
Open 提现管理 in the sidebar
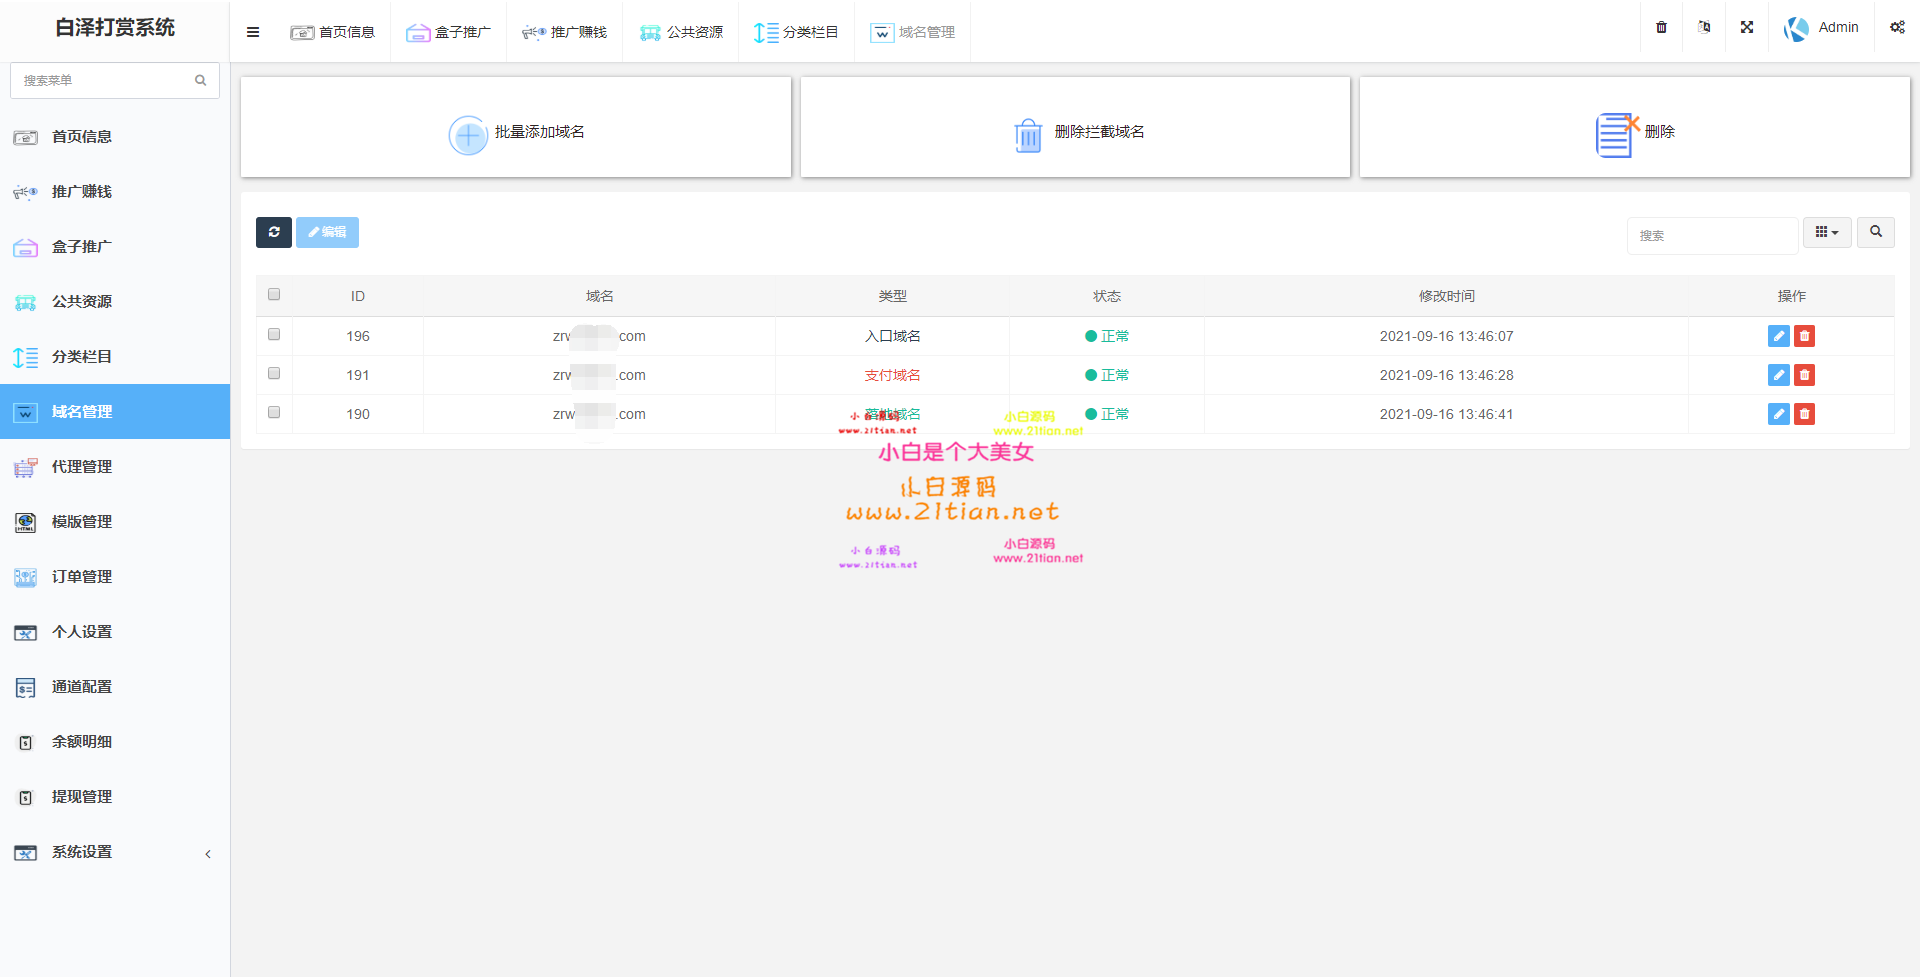(115, 797)
